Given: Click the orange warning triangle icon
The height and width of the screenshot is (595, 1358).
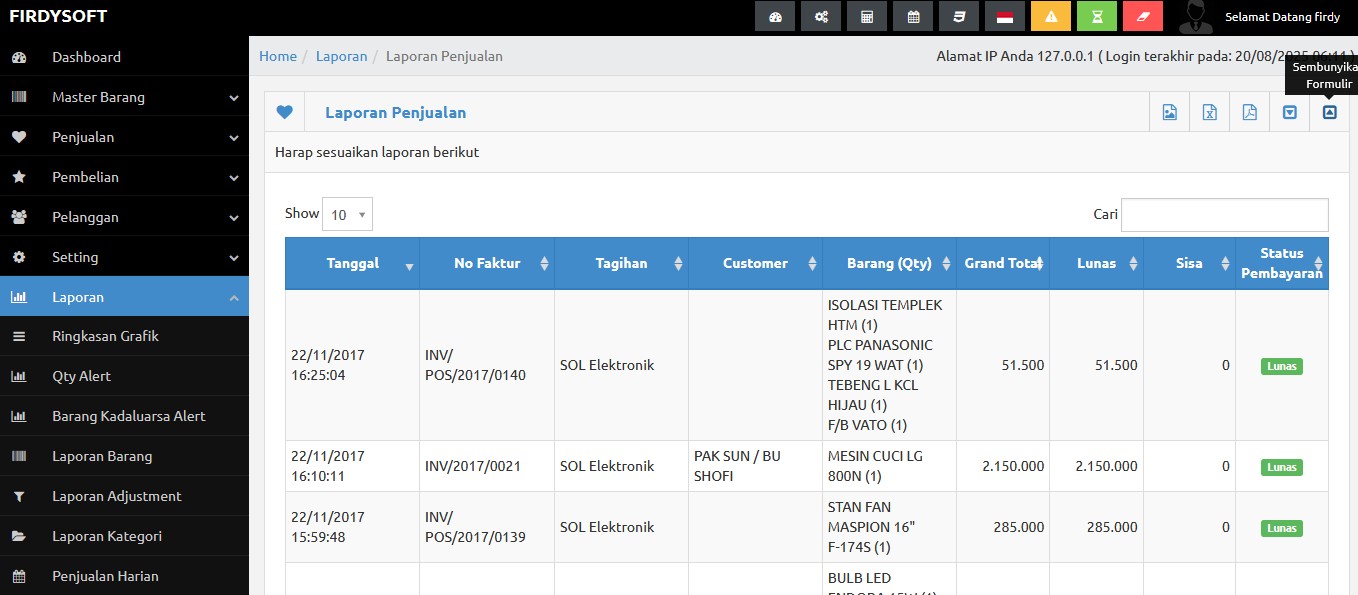Looking at the screenshot, I should [1051, 17].
